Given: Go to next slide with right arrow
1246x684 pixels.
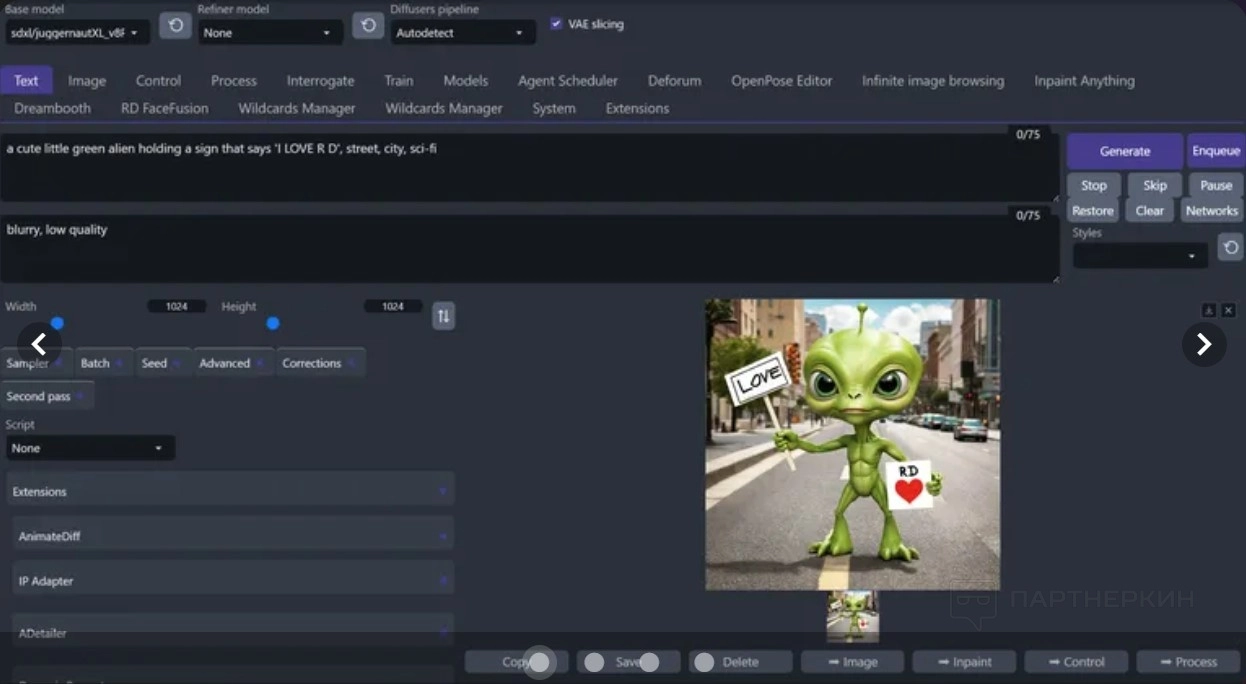Looking at the screenshot, I should click(1203, 344).
